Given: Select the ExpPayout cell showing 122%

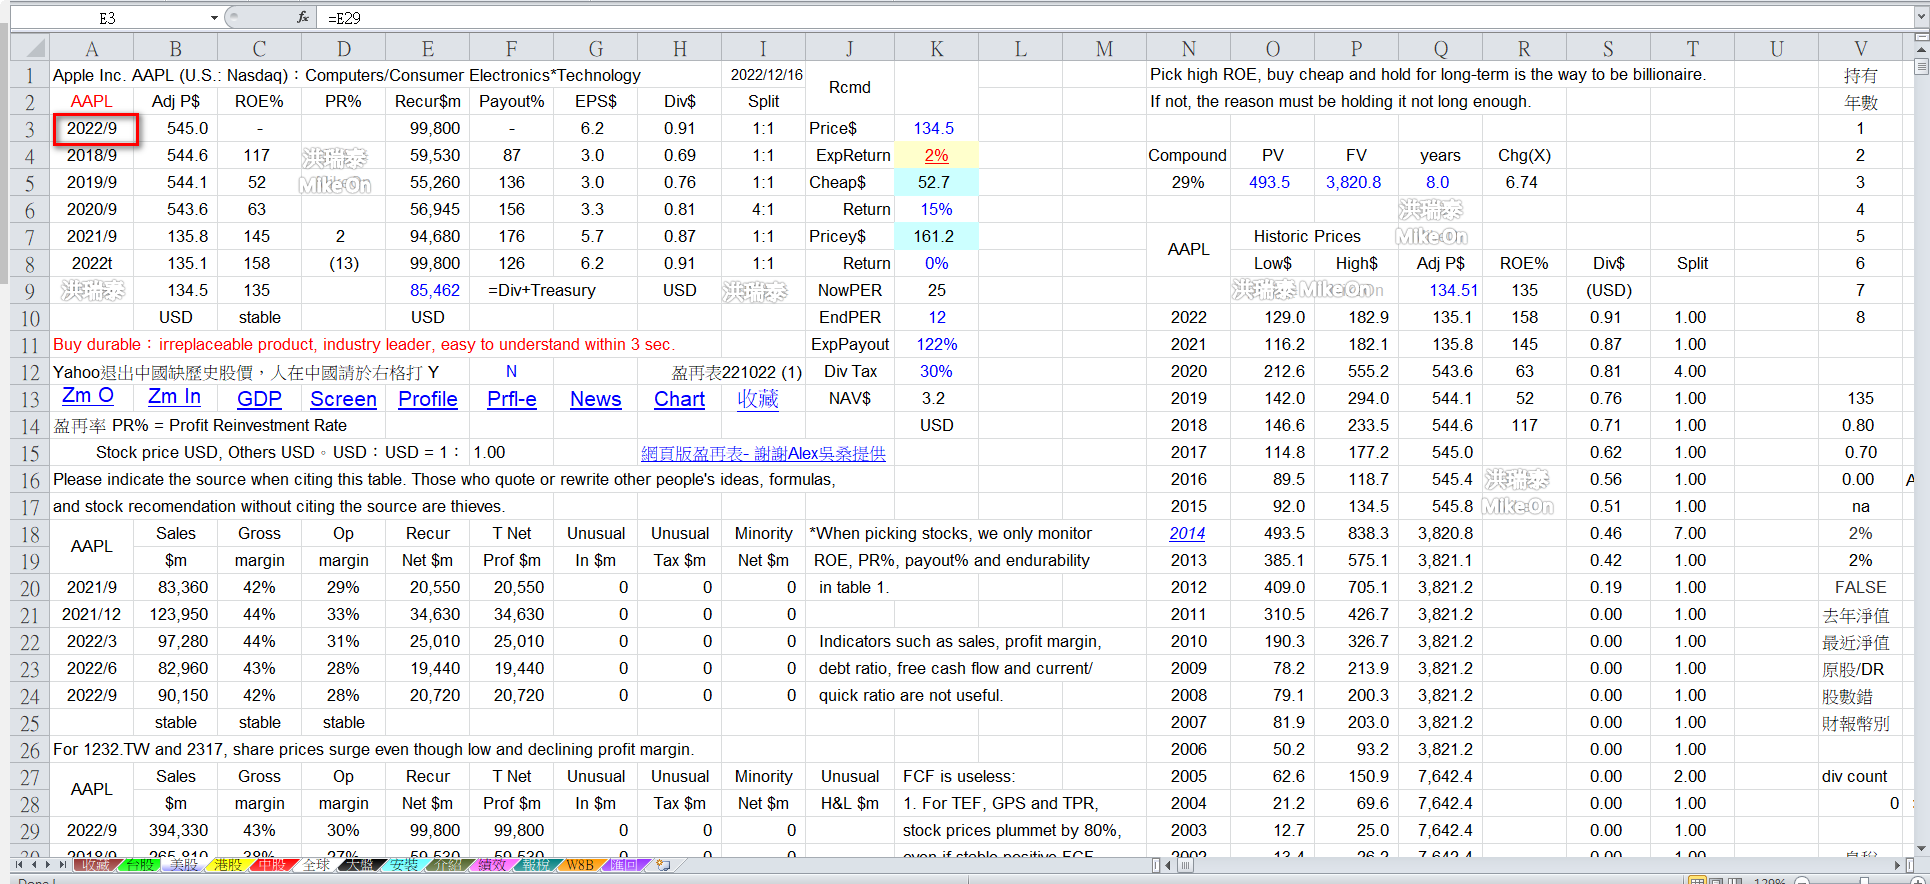Looking at the screenshot, I should point(936,344).
